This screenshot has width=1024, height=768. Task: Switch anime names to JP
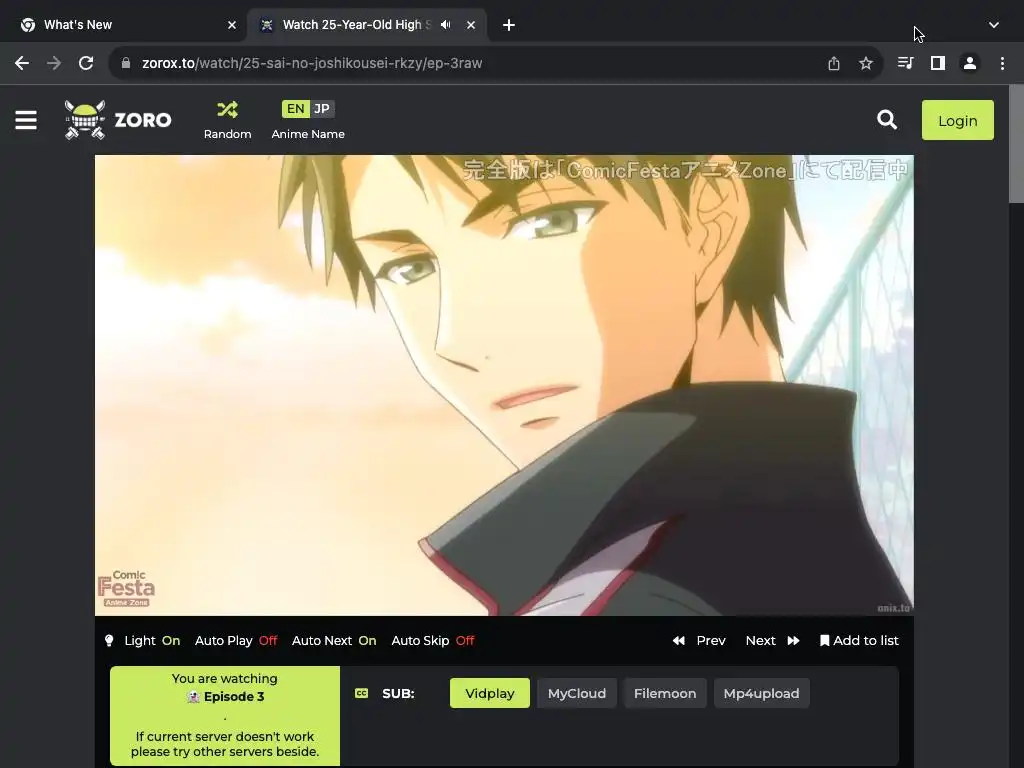pos(321,109)
